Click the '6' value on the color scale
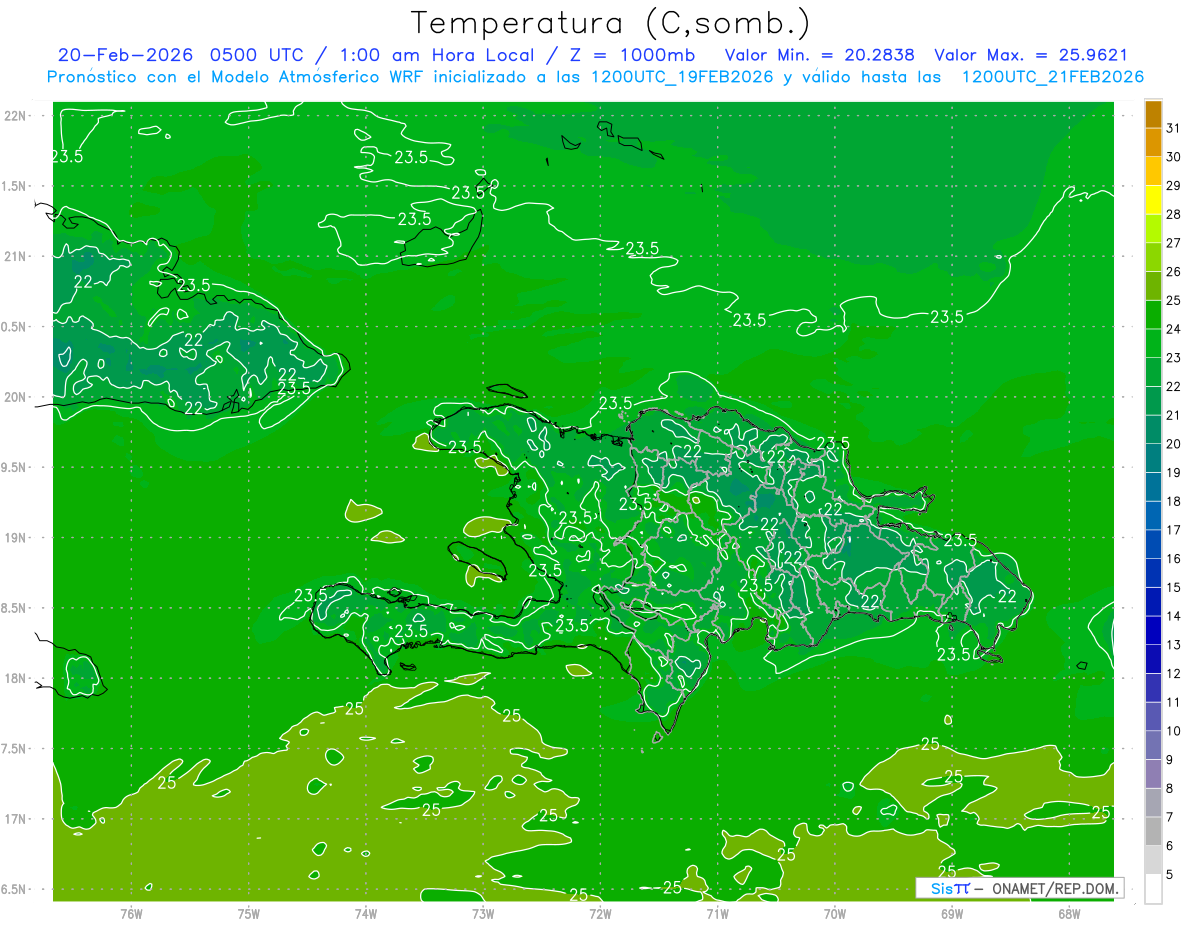The height and width of the screenshot is (927, 1200). pos(1170,846)
